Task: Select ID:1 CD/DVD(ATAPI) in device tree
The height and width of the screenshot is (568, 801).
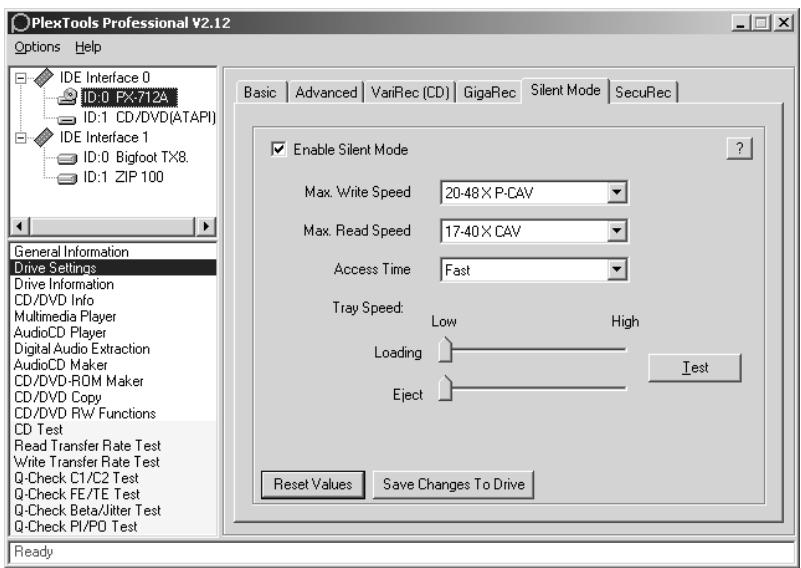Action: pos(149,117)
